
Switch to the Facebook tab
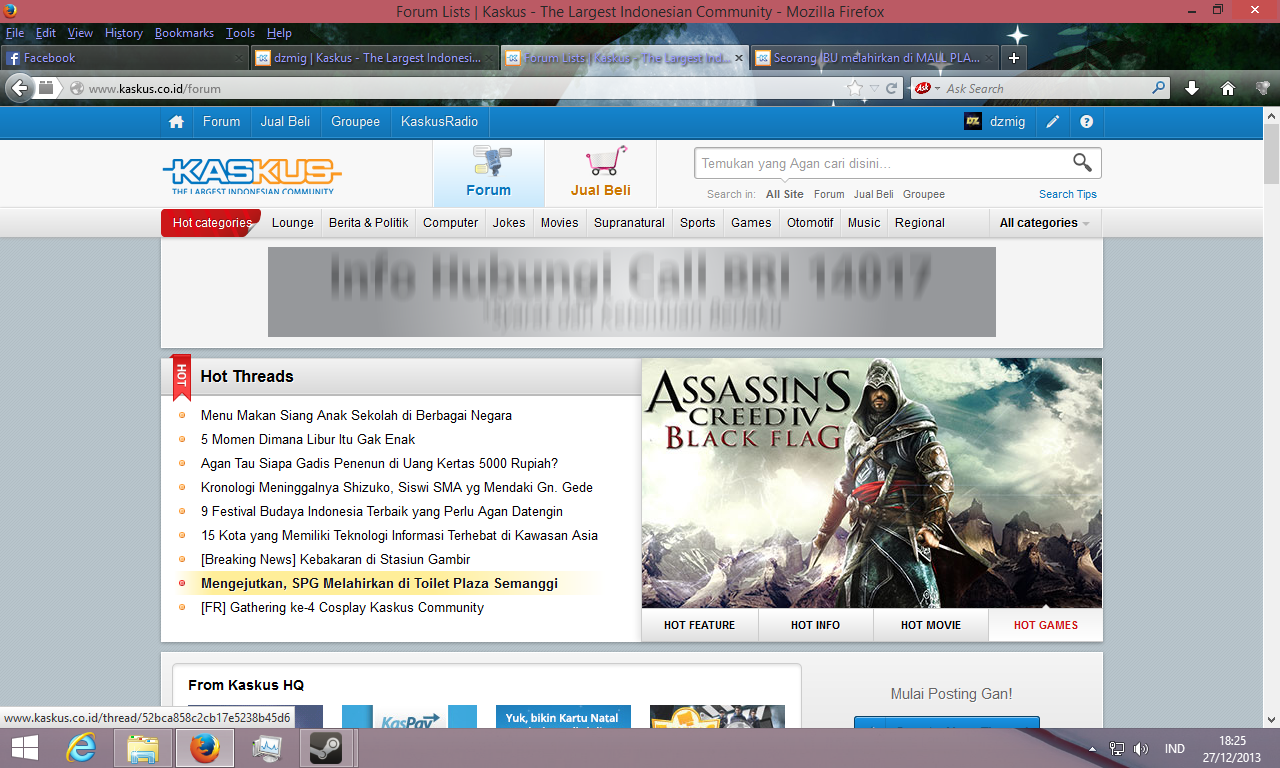click(125, 58)
